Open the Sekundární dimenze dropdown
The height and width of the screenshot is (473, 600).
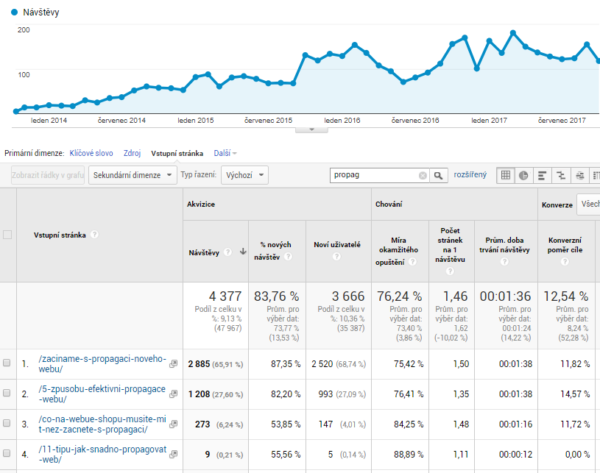tap(132, 175)
